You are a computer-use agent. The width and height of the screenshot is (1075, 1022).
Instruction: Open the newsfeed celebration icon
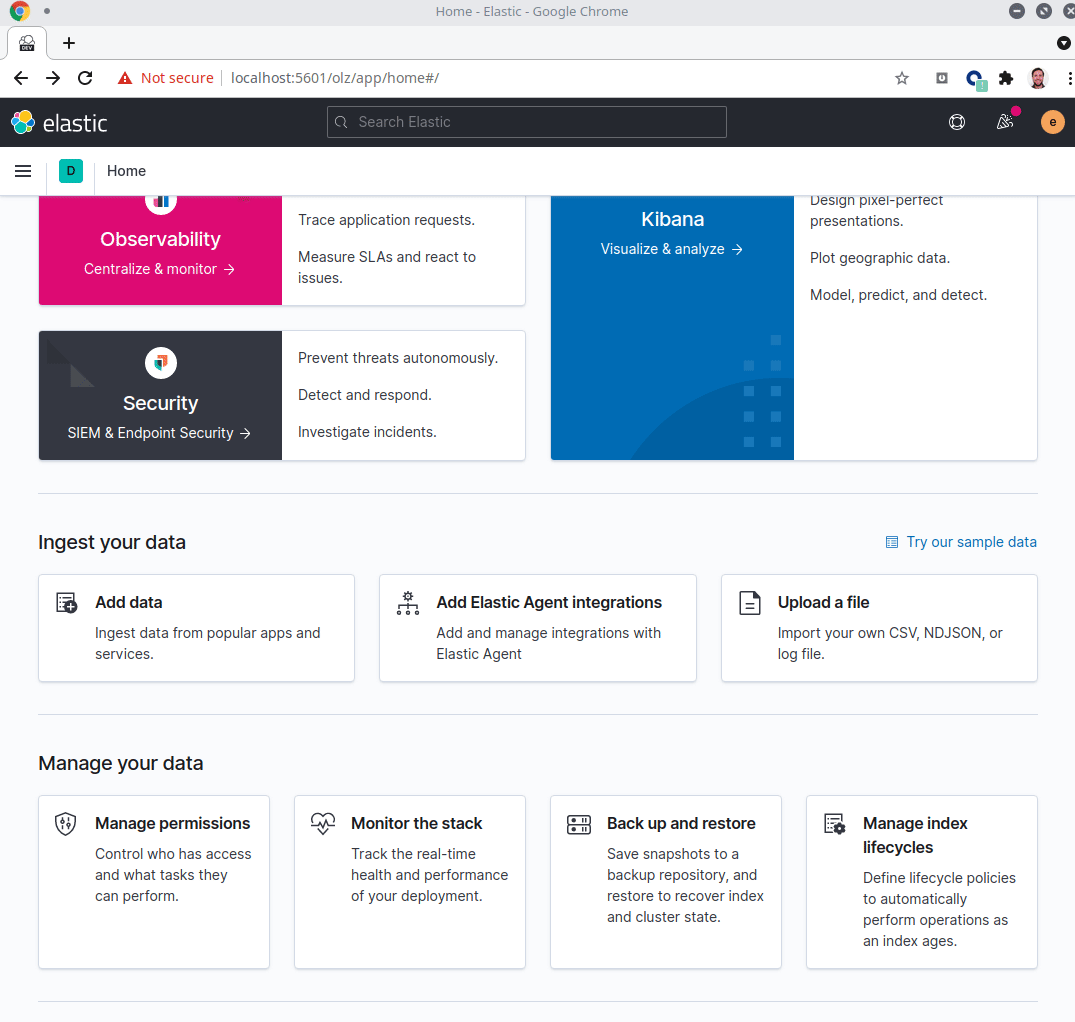(x=1005, y=122)
